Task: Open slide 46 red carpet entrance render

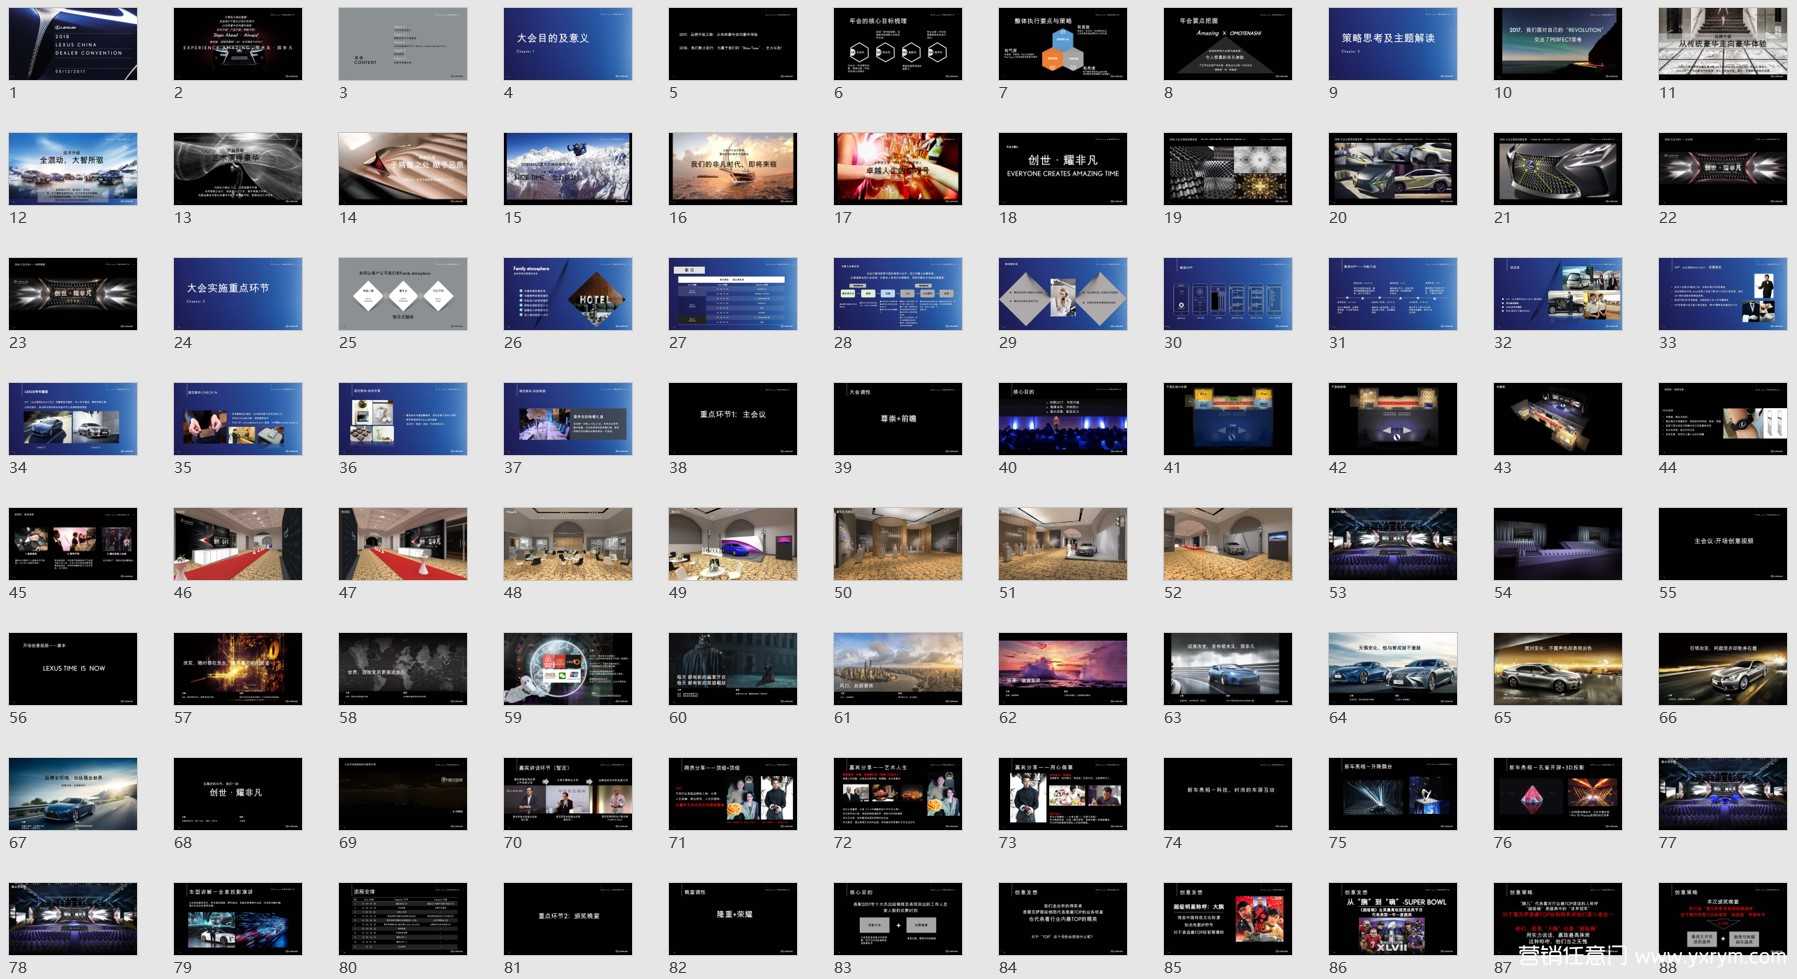Action: (x=238, y=544)
